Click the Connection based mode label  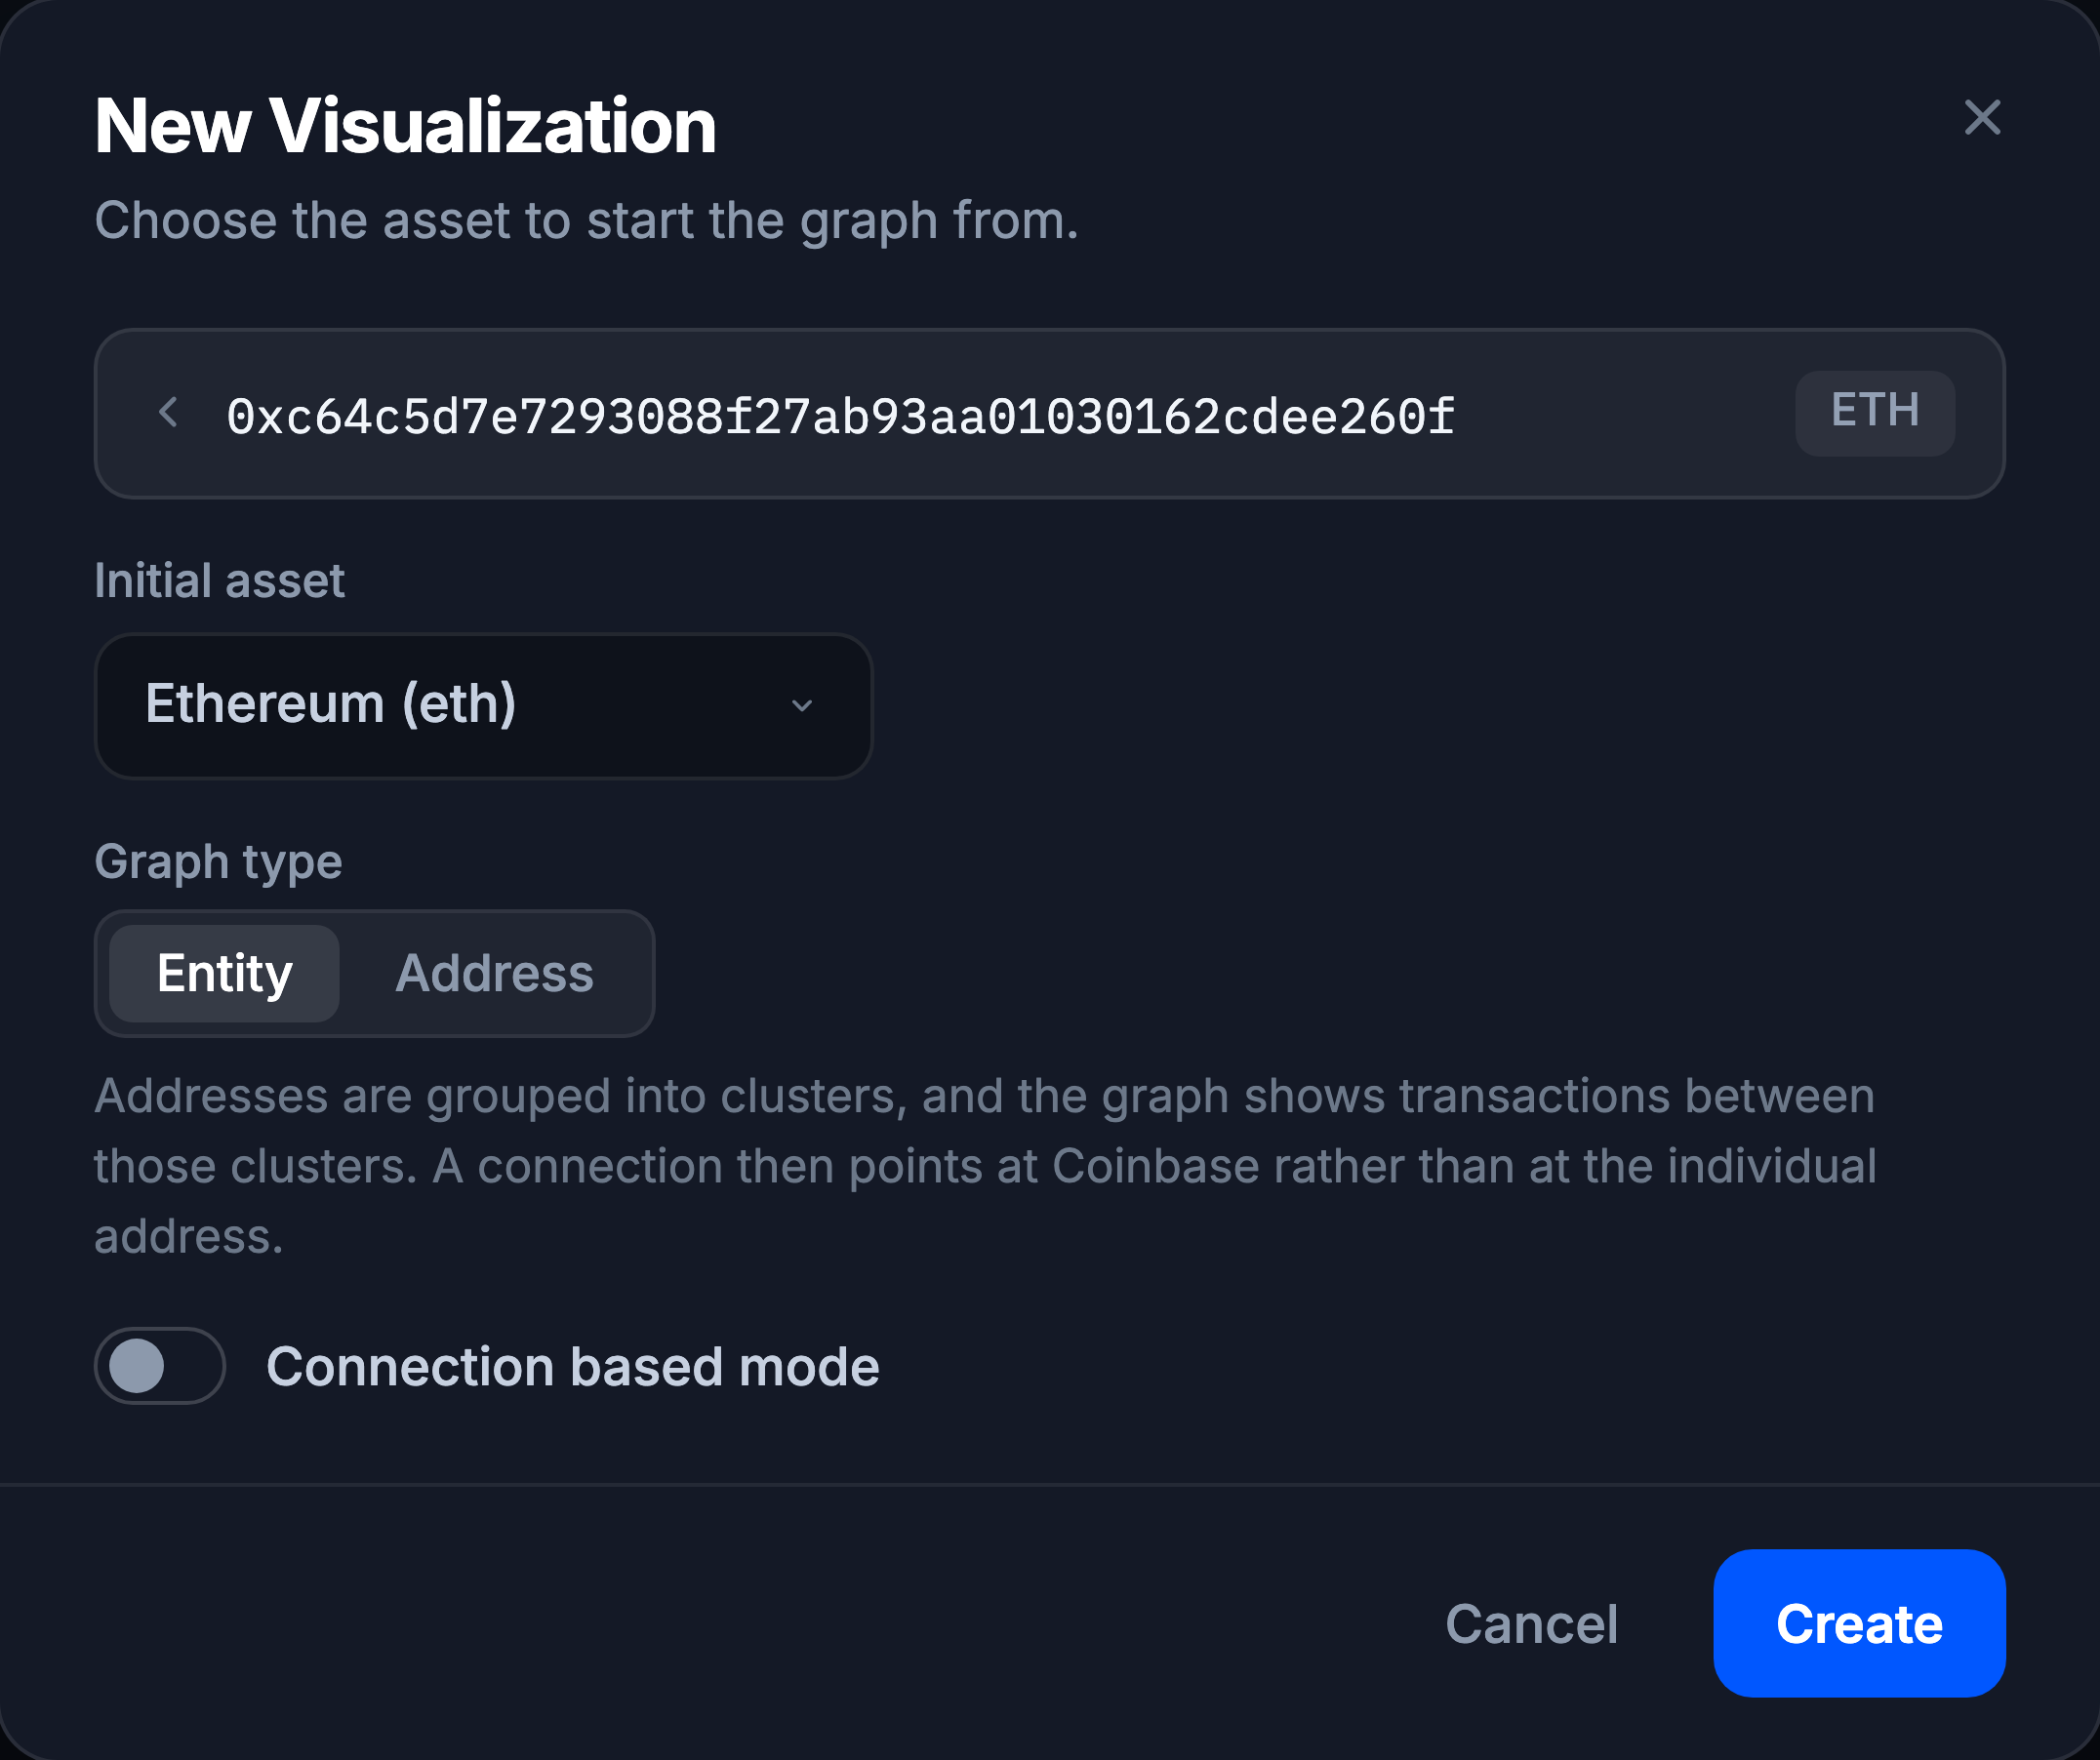point(573,1367)
